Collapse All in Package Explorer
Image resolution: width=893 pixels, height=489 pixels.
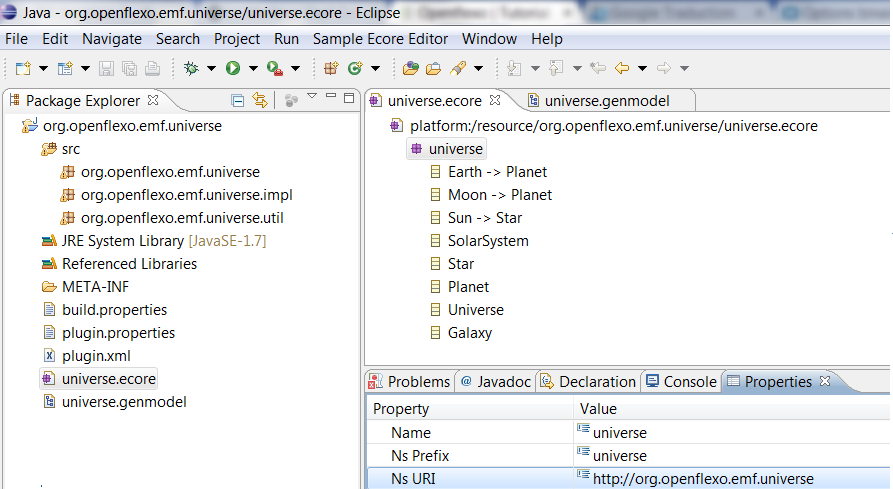[x=237, y=101]
